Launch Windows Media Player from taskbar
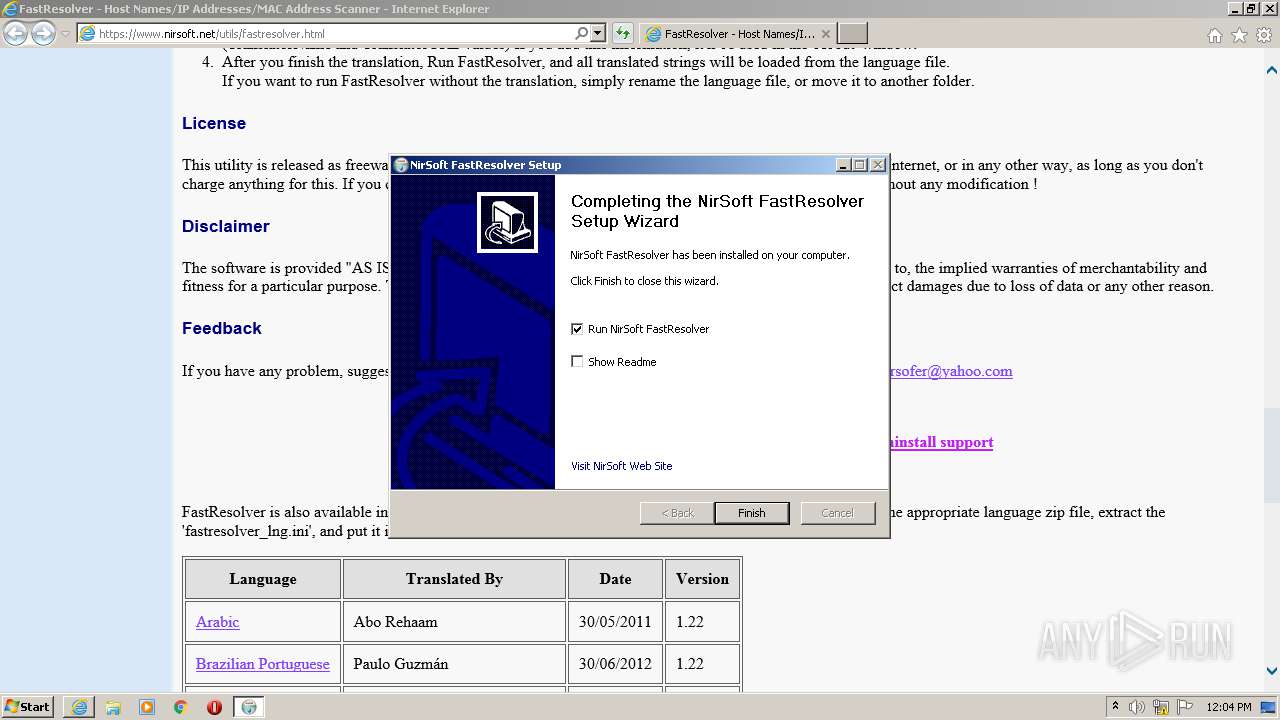 147,707
